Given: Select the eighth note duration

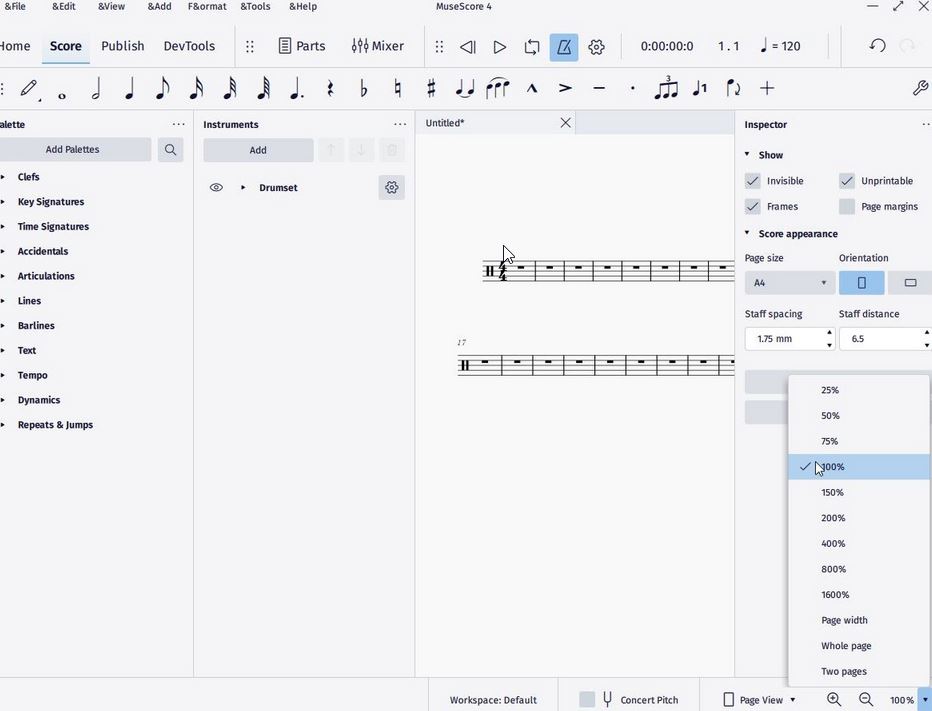Looking at the screenshot, I should [x=162, y=88].
